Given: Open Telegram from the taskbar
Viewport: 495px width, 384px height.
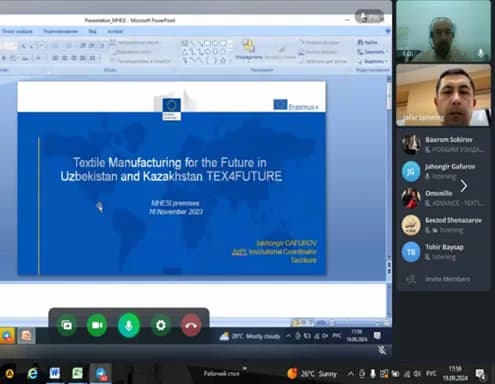Looking at the screenshot, I should (101, 373).
